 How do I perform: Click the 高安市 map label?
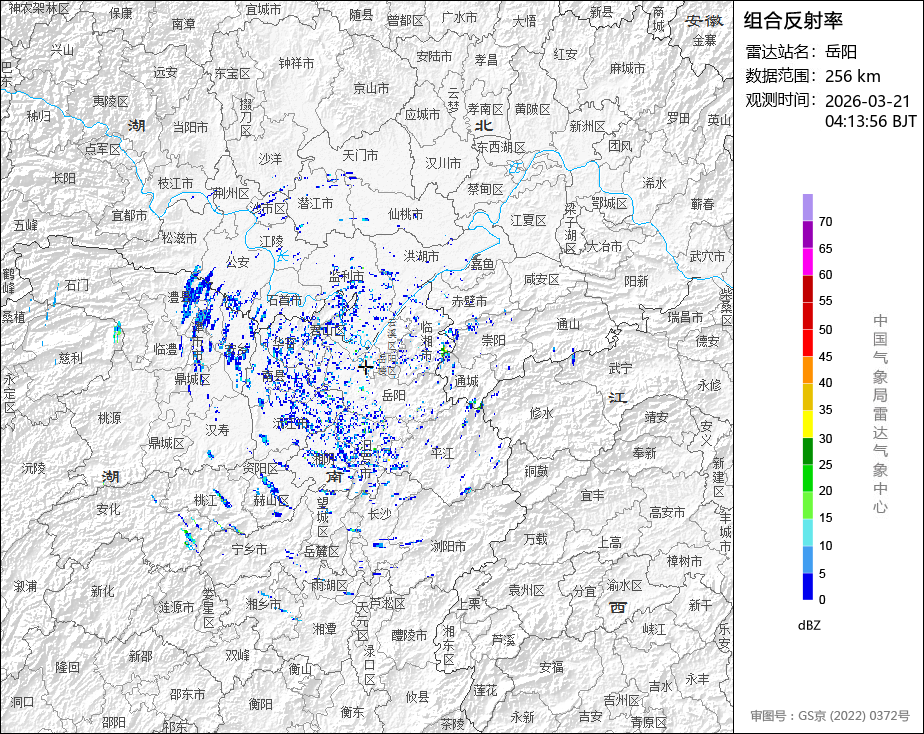click(667, 513)
